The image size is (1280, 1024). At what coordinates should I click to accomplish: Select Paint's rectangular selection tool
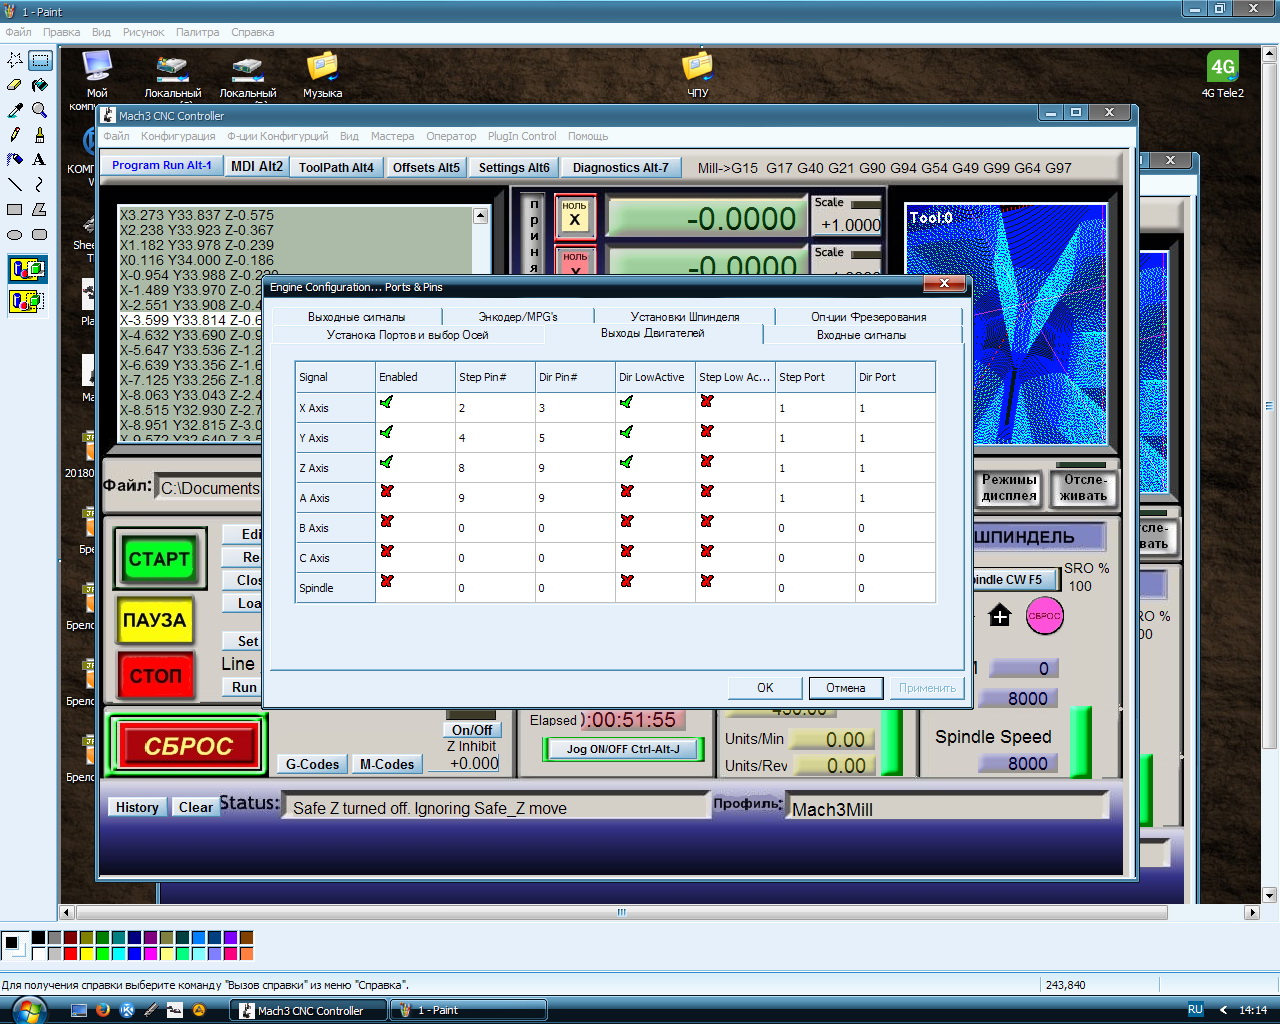(x=40, y=61)
